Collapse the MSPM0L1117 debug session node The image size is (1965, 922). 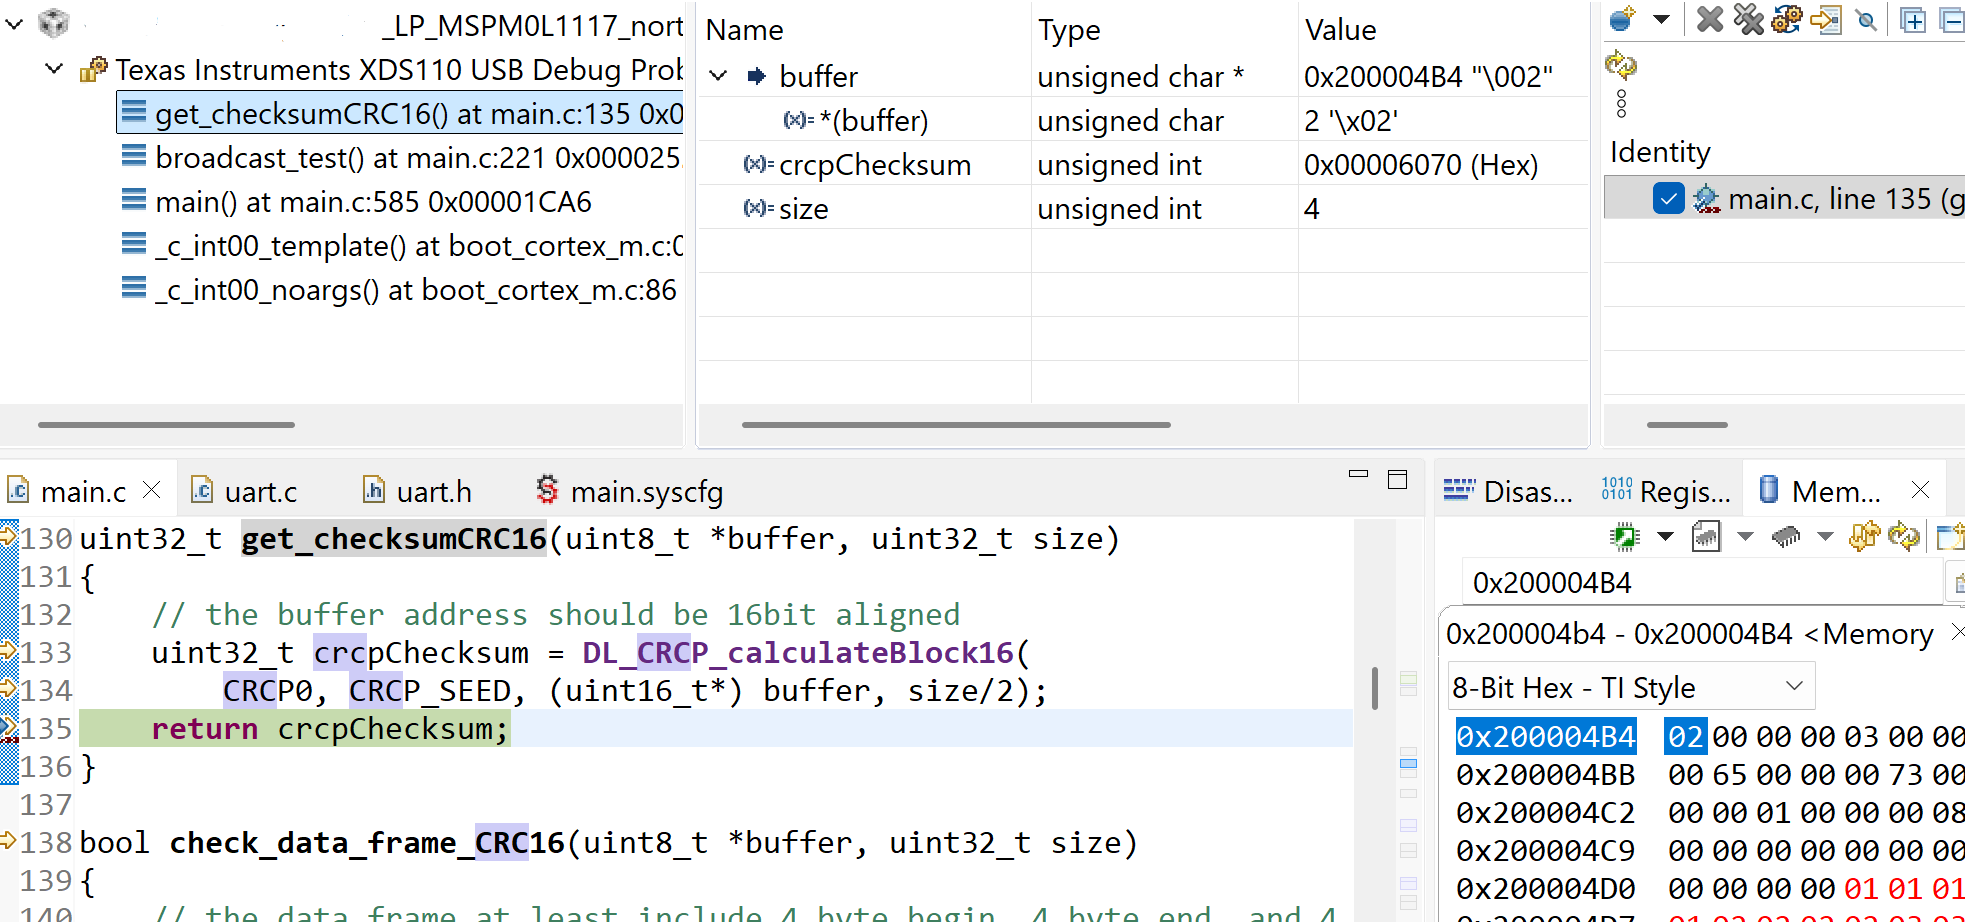15,25
